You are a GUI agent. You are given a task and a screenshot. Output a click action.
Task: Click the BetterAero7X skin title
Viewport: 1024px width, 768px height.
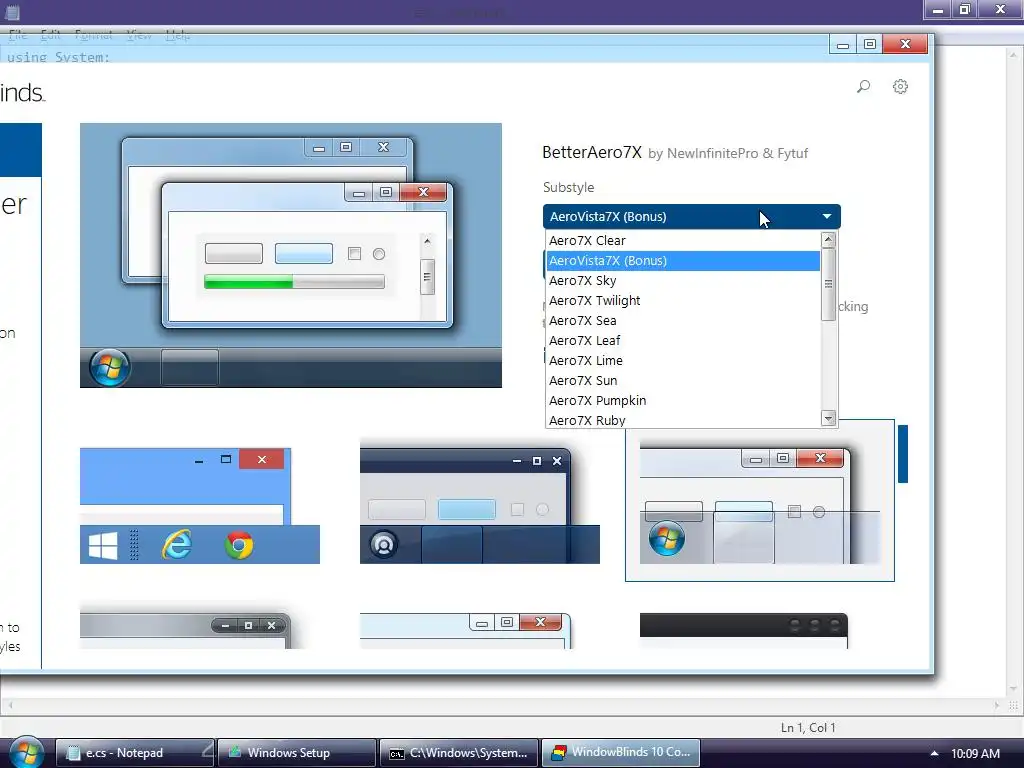tap(592, 152)
